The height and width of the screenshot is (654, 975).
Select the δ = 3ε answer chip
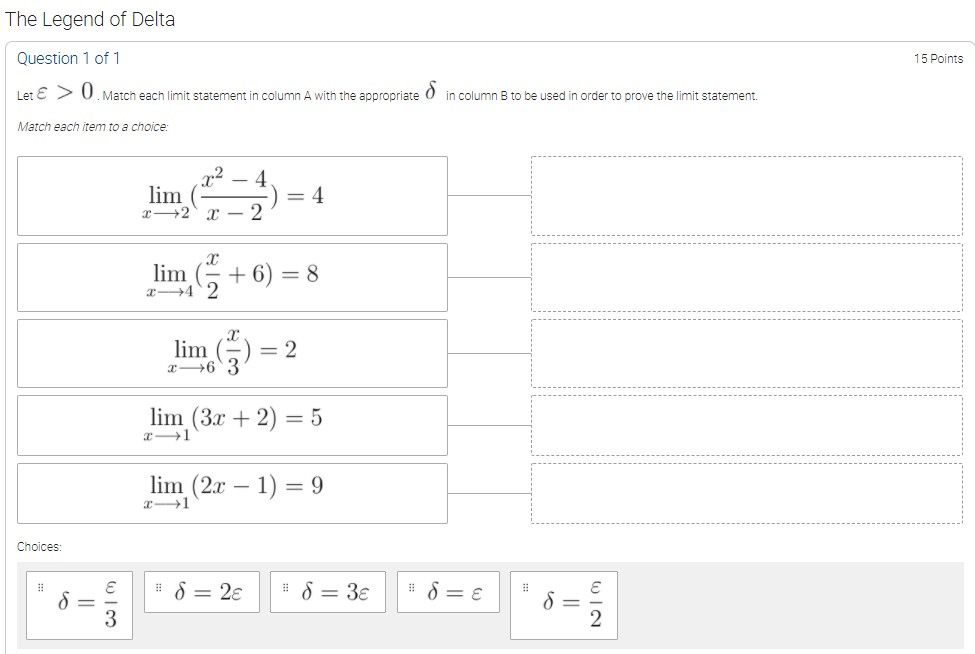pos(327,591)
